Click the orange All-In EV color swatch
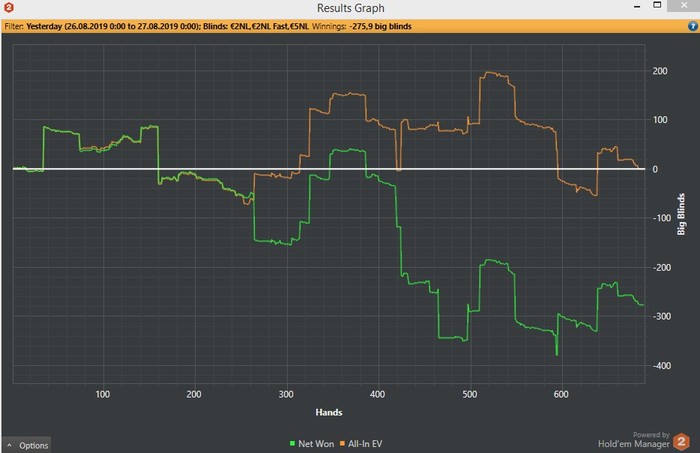This screenshot has width=700, height=453. [342, 443]
